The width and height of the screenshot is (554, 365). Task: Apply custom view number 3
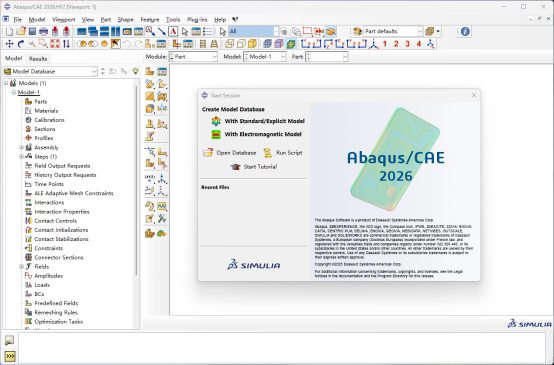click(407, 44)
